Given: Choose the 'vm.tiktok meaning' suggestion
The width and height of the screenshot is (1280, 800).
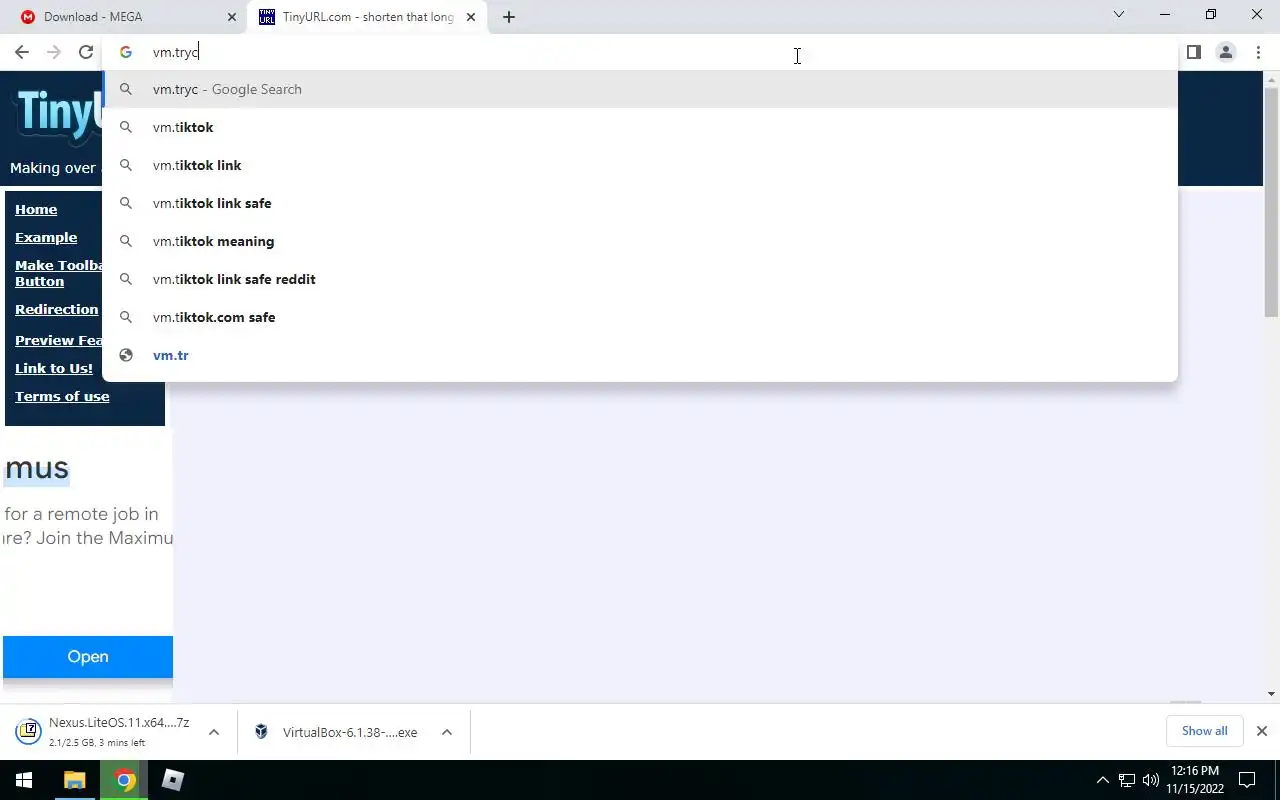Looking at the screenshot, I should coord(640,241).
